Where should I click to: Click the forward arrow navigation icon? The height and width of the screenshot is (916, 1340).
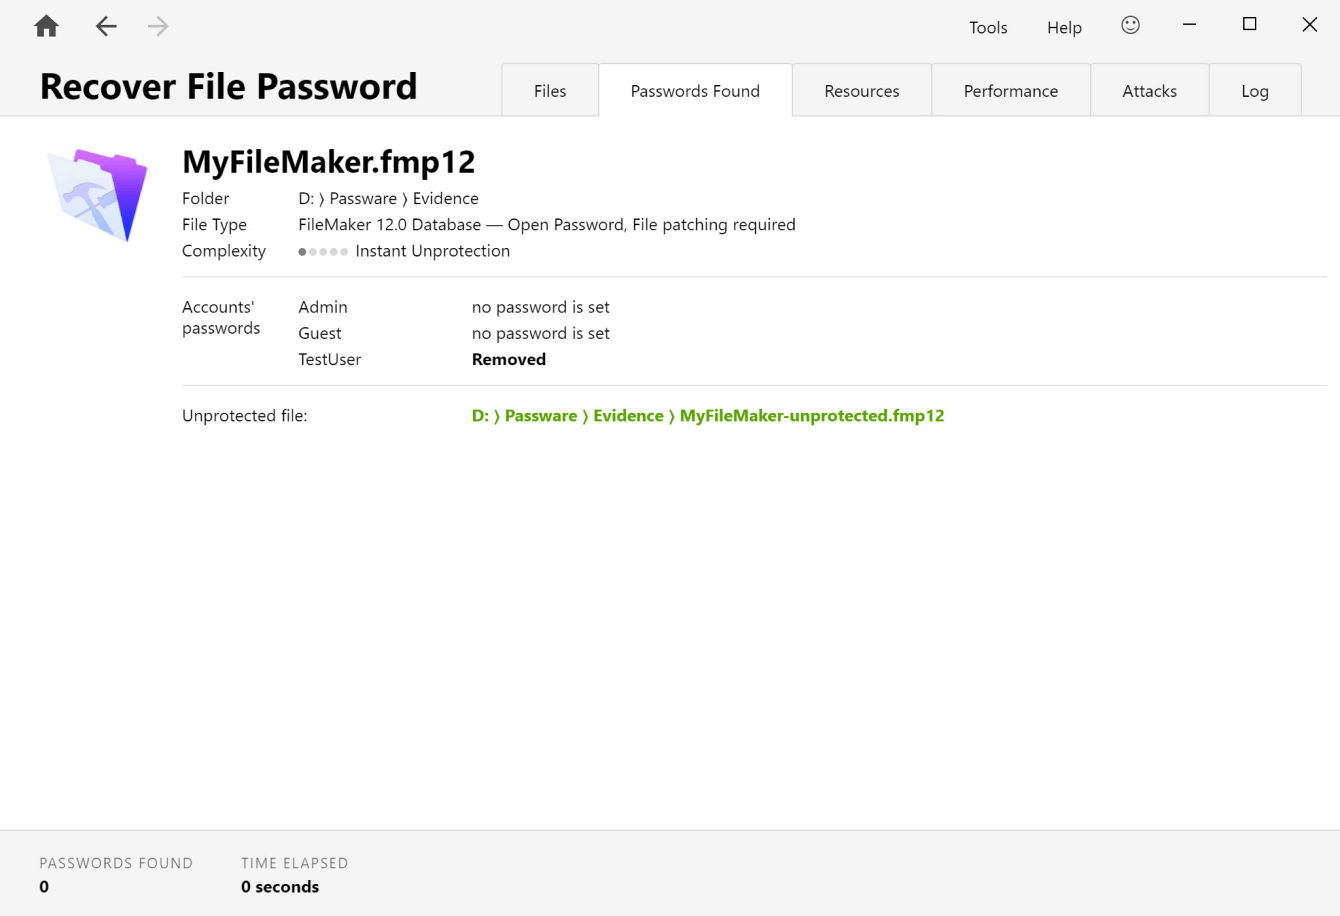point(158,27)
